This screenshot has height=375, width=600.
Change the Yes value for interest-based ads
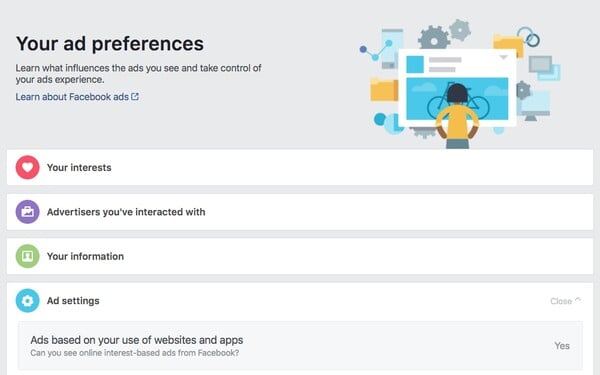[x=562, y=346]
